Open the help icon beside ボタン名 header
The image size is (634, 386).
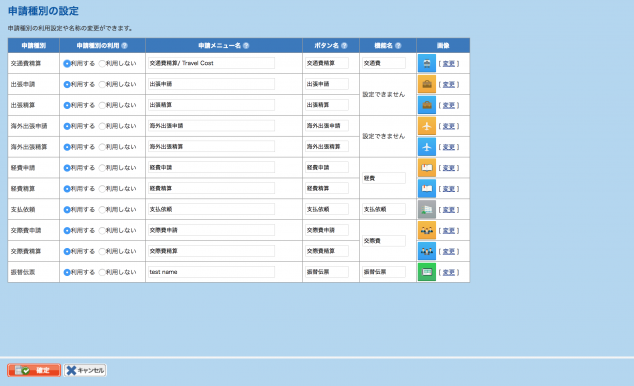click(x=344, y=46)
